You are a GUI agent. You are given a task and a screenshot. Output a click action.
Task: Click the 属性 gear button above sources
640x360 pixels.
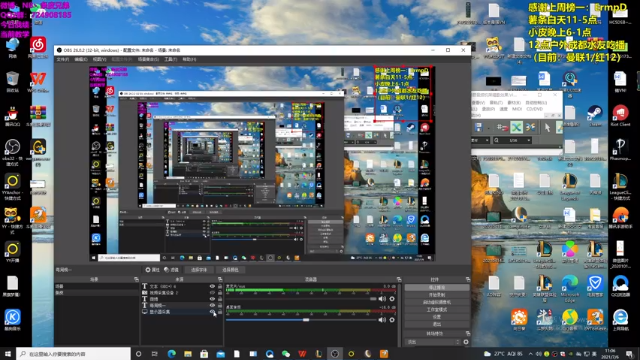click(153, 270)
